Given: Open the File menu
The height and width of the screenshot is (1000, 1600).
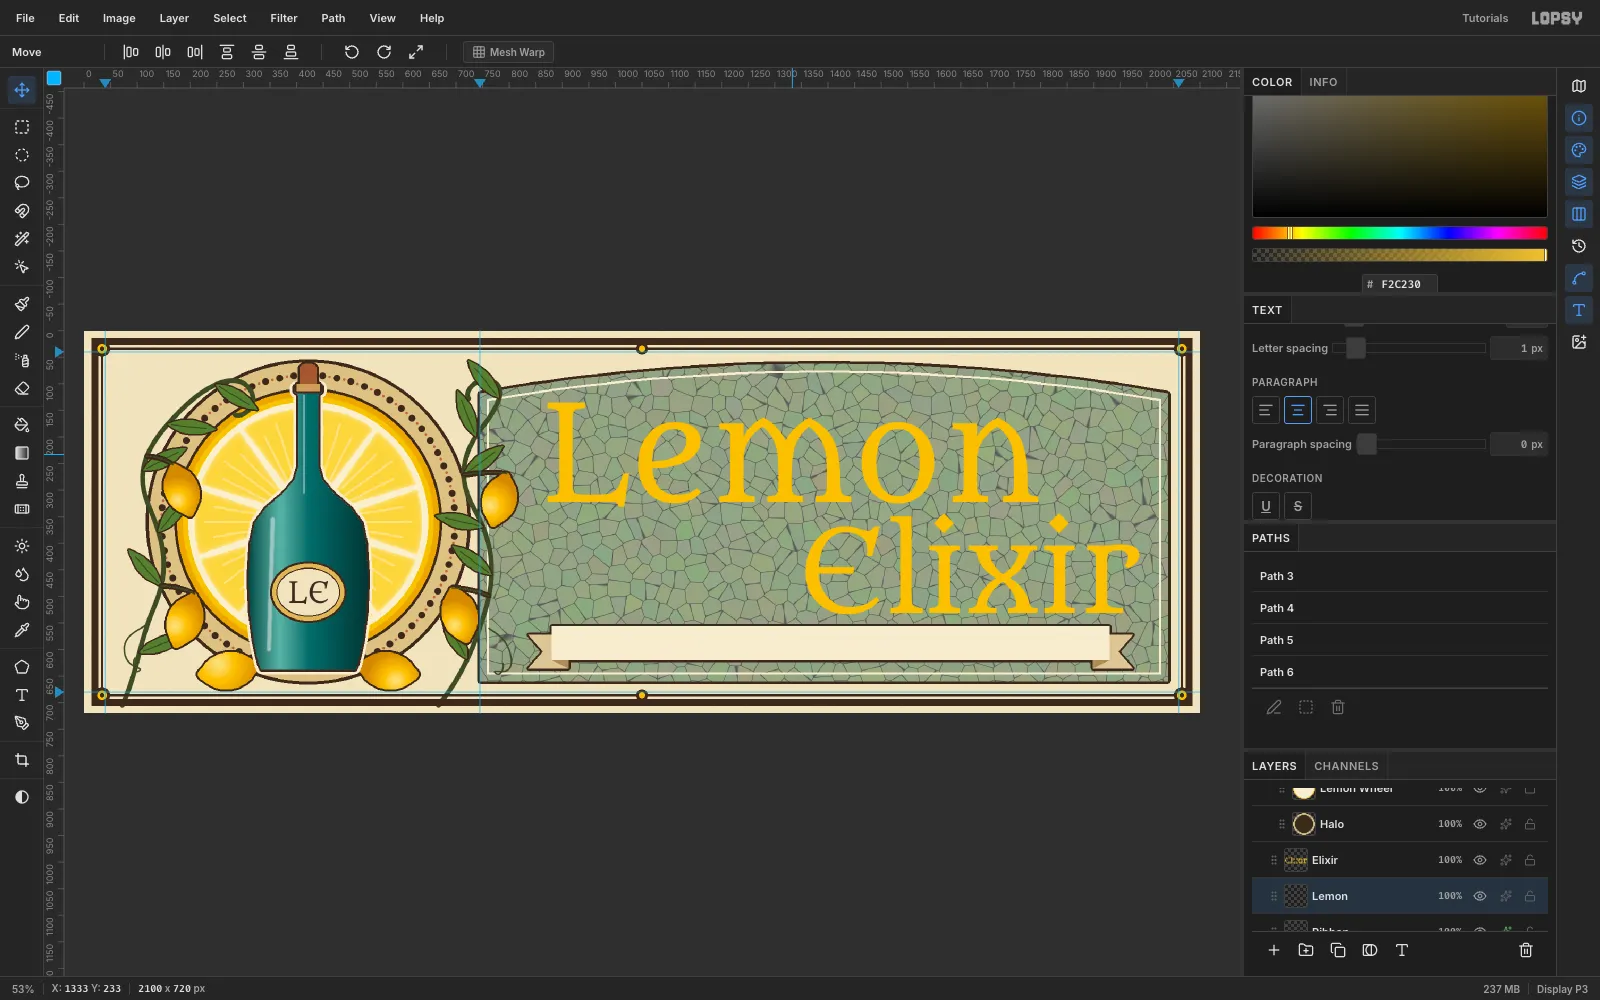Looking at the screenshot, I should pyautogui.click(x=25, y=18).
